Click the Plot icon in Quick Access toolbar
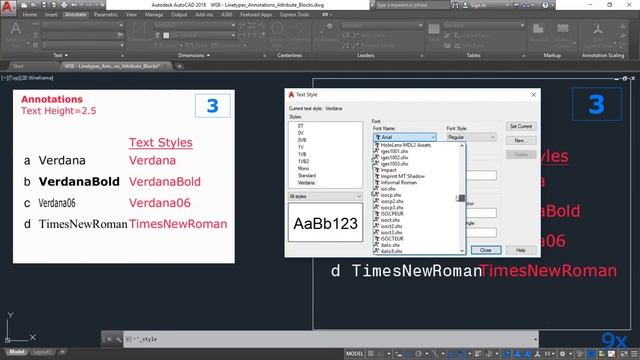This screenshot has width=640, height=360. point(64,5)
